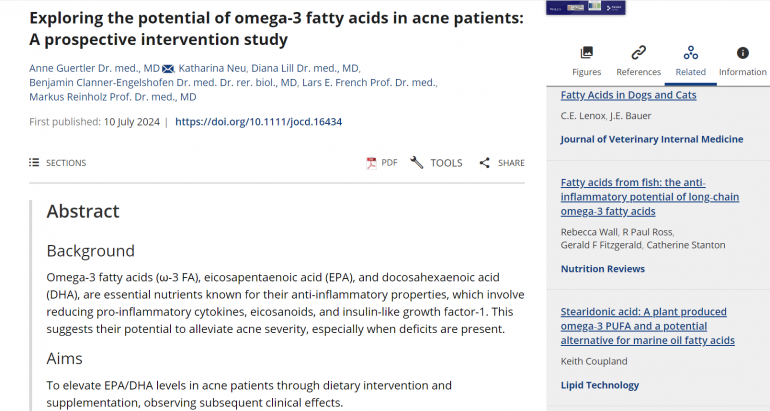Click the journal cover thumbnail
The height and width of the screenshot is (411, 770).
coord(586,6)
